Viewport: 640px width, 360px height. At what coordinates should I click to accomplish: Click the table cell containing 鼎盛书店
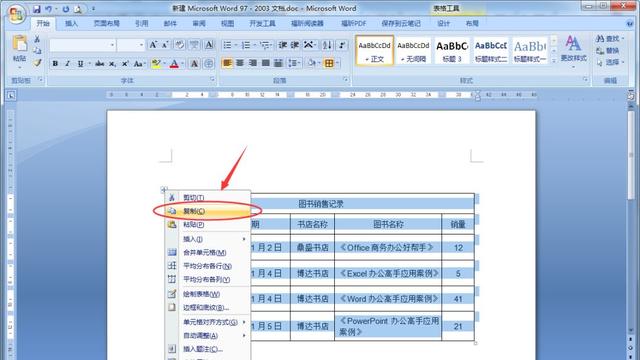coord(312,247)
